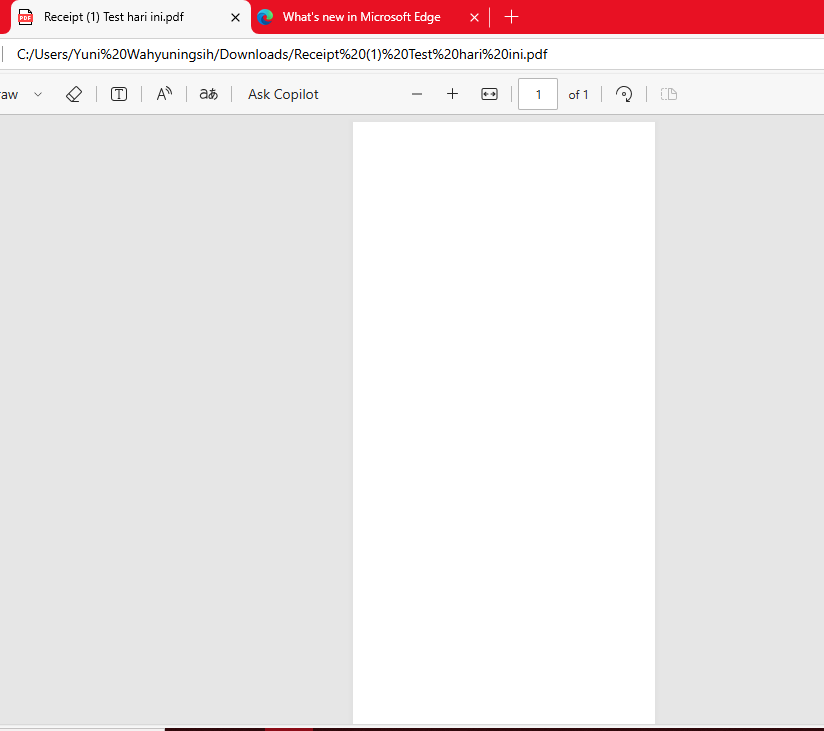The width and height of the screenshot is (824, 731).
Task: Rotate the PDF page
Action: (624, 95)
